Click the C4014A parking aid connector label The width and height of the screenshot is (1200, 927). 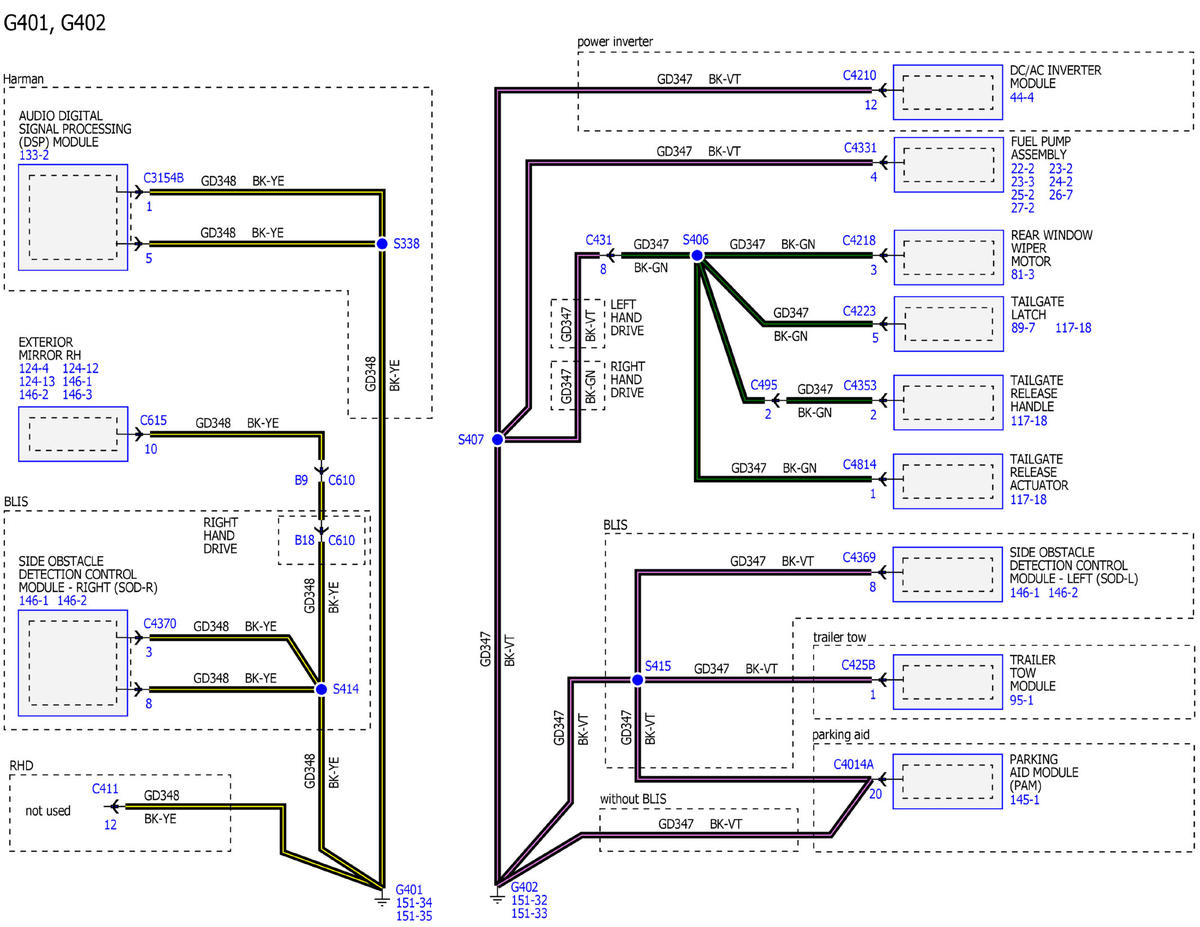[x=854, y=765]
